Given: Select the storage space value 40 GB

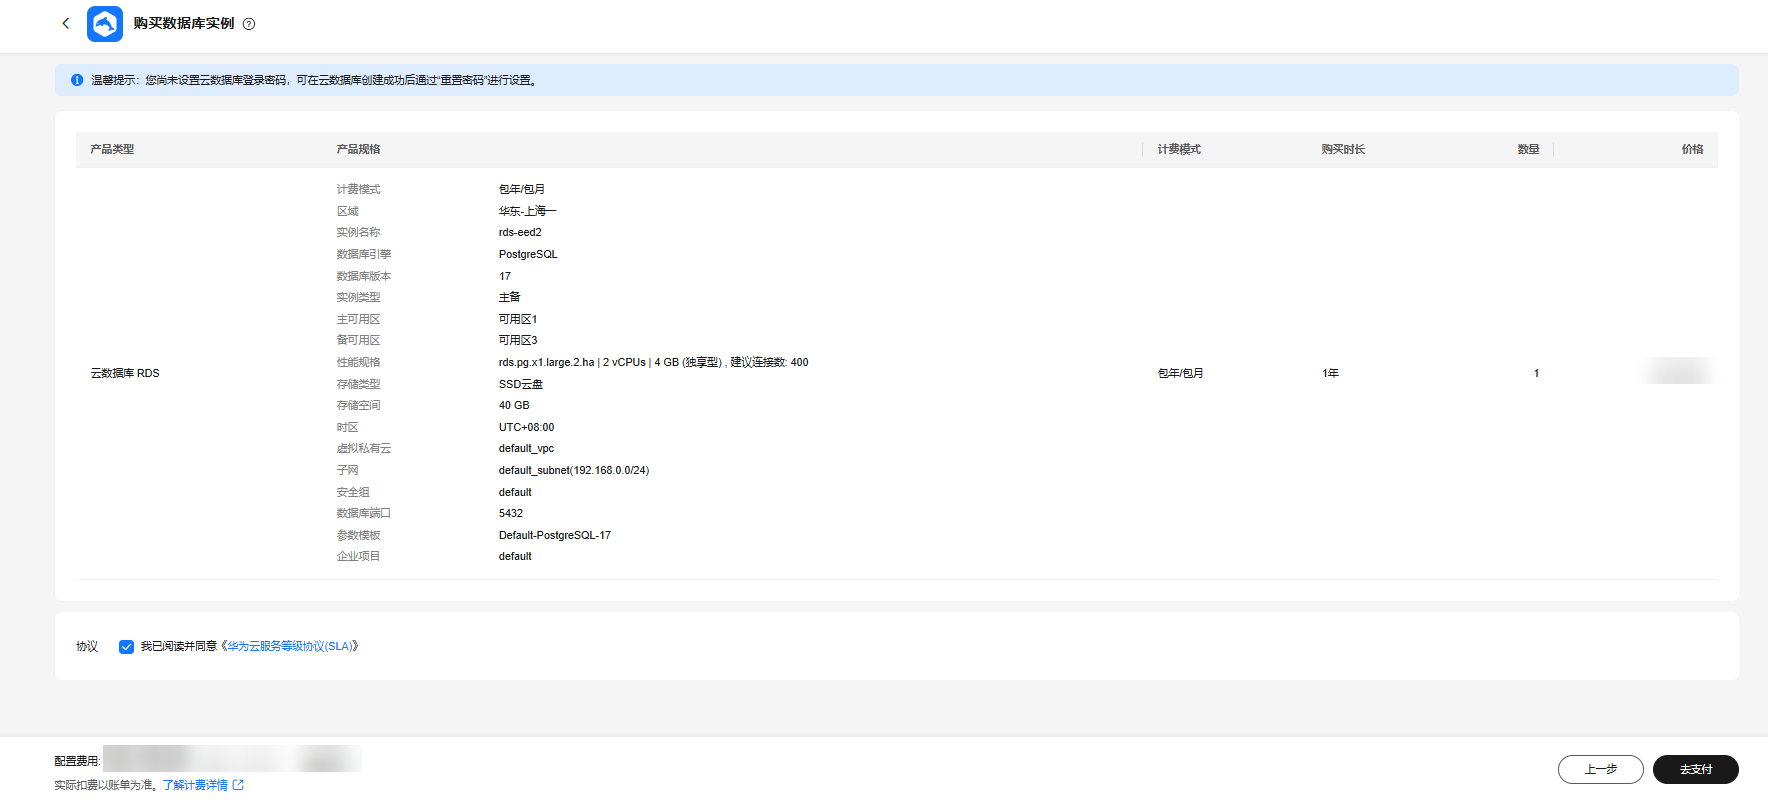Looking at the screenshot, I should (514, 405).
